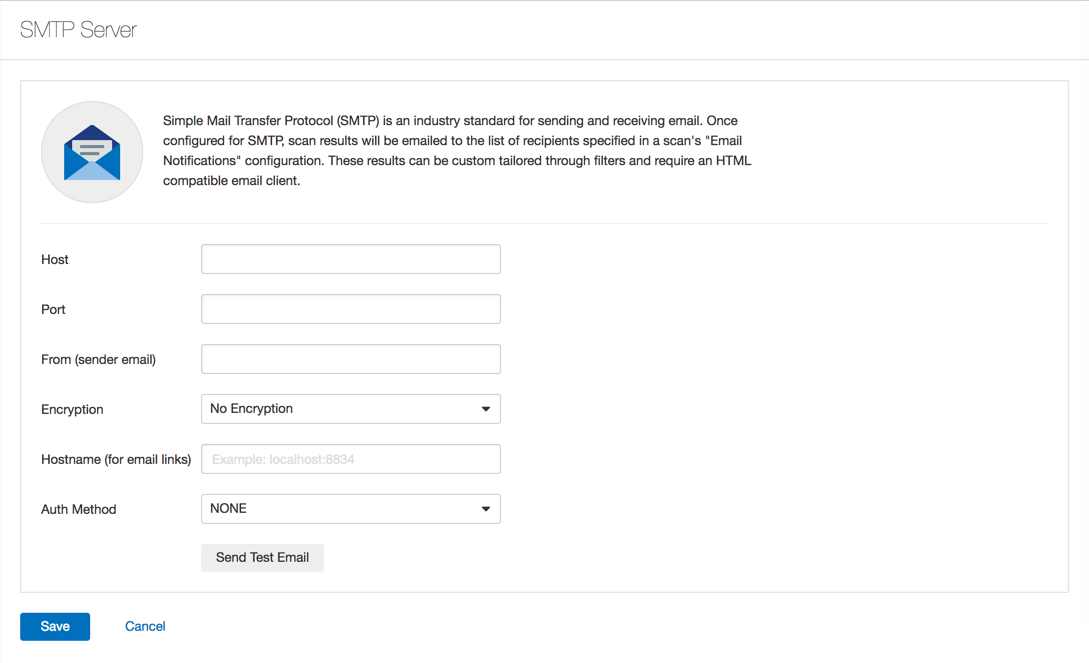Click the SMTP Server page heading
Screen dimensions: 1089x663
(78, 30)
